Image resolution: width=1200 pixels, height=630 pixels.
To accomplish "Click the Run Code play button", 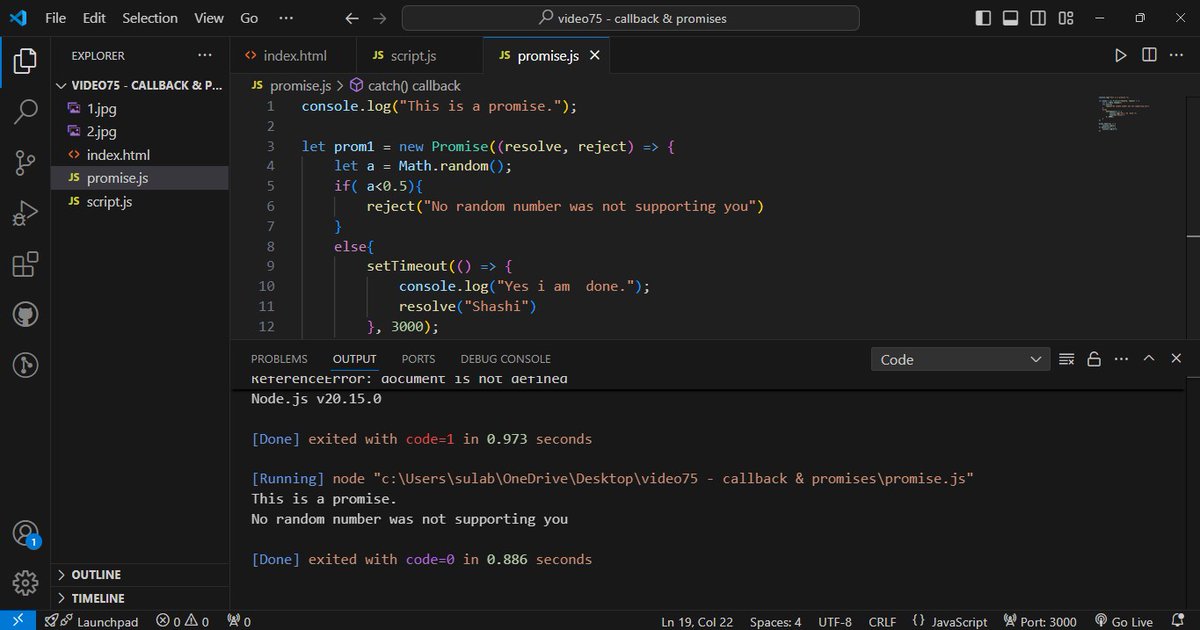I will [1121, 56].
